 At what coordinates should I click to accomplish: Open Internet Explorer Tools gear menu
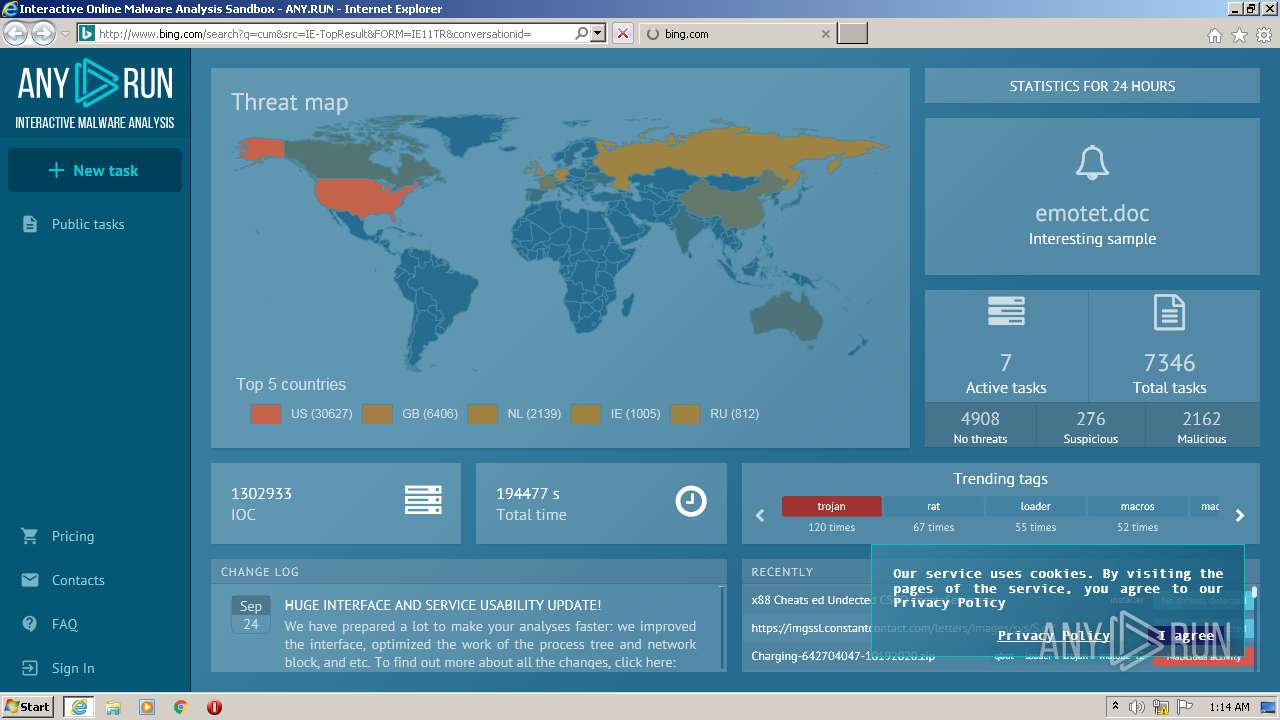pyautogui.click(x=1264, y=35)
